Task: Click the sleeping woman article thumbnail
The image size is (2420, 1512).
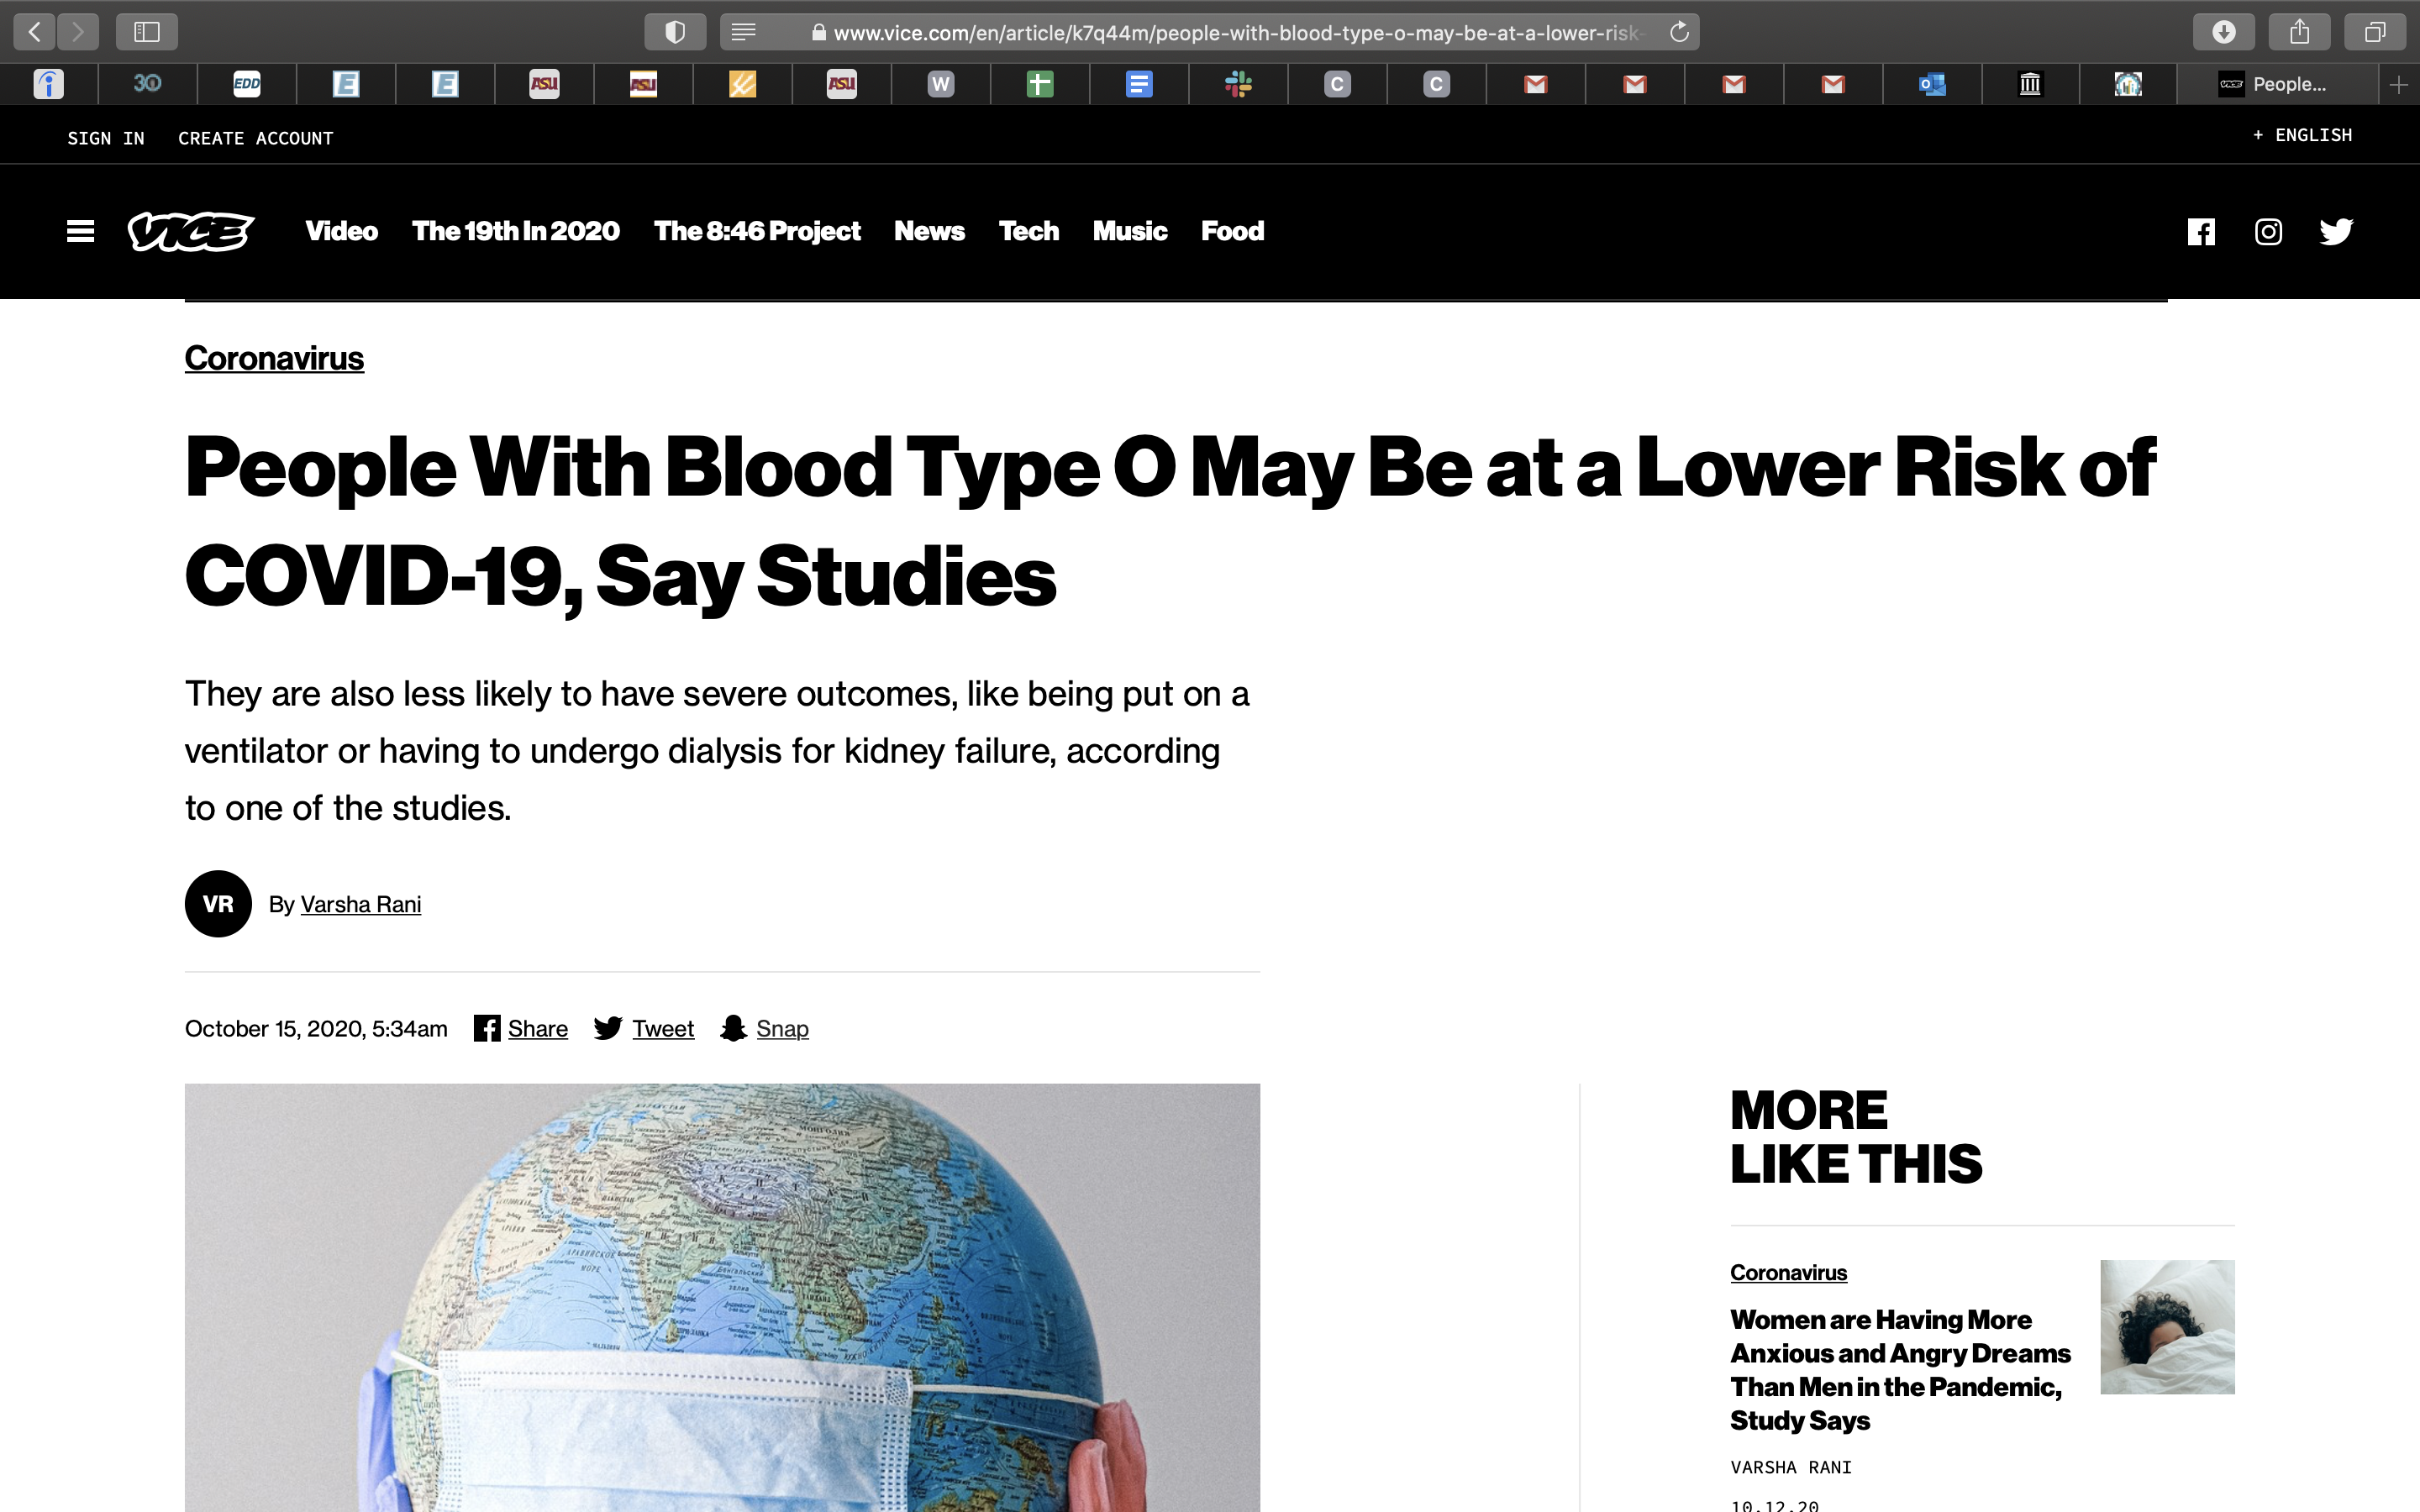Action: coord(2167,1326)
